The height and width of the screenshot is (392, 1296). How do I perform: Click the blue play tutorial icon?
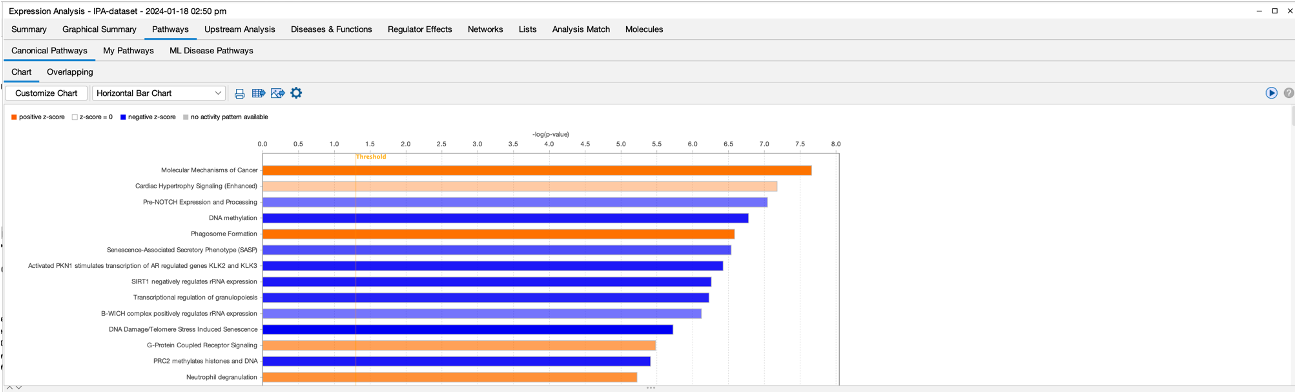1272,93
